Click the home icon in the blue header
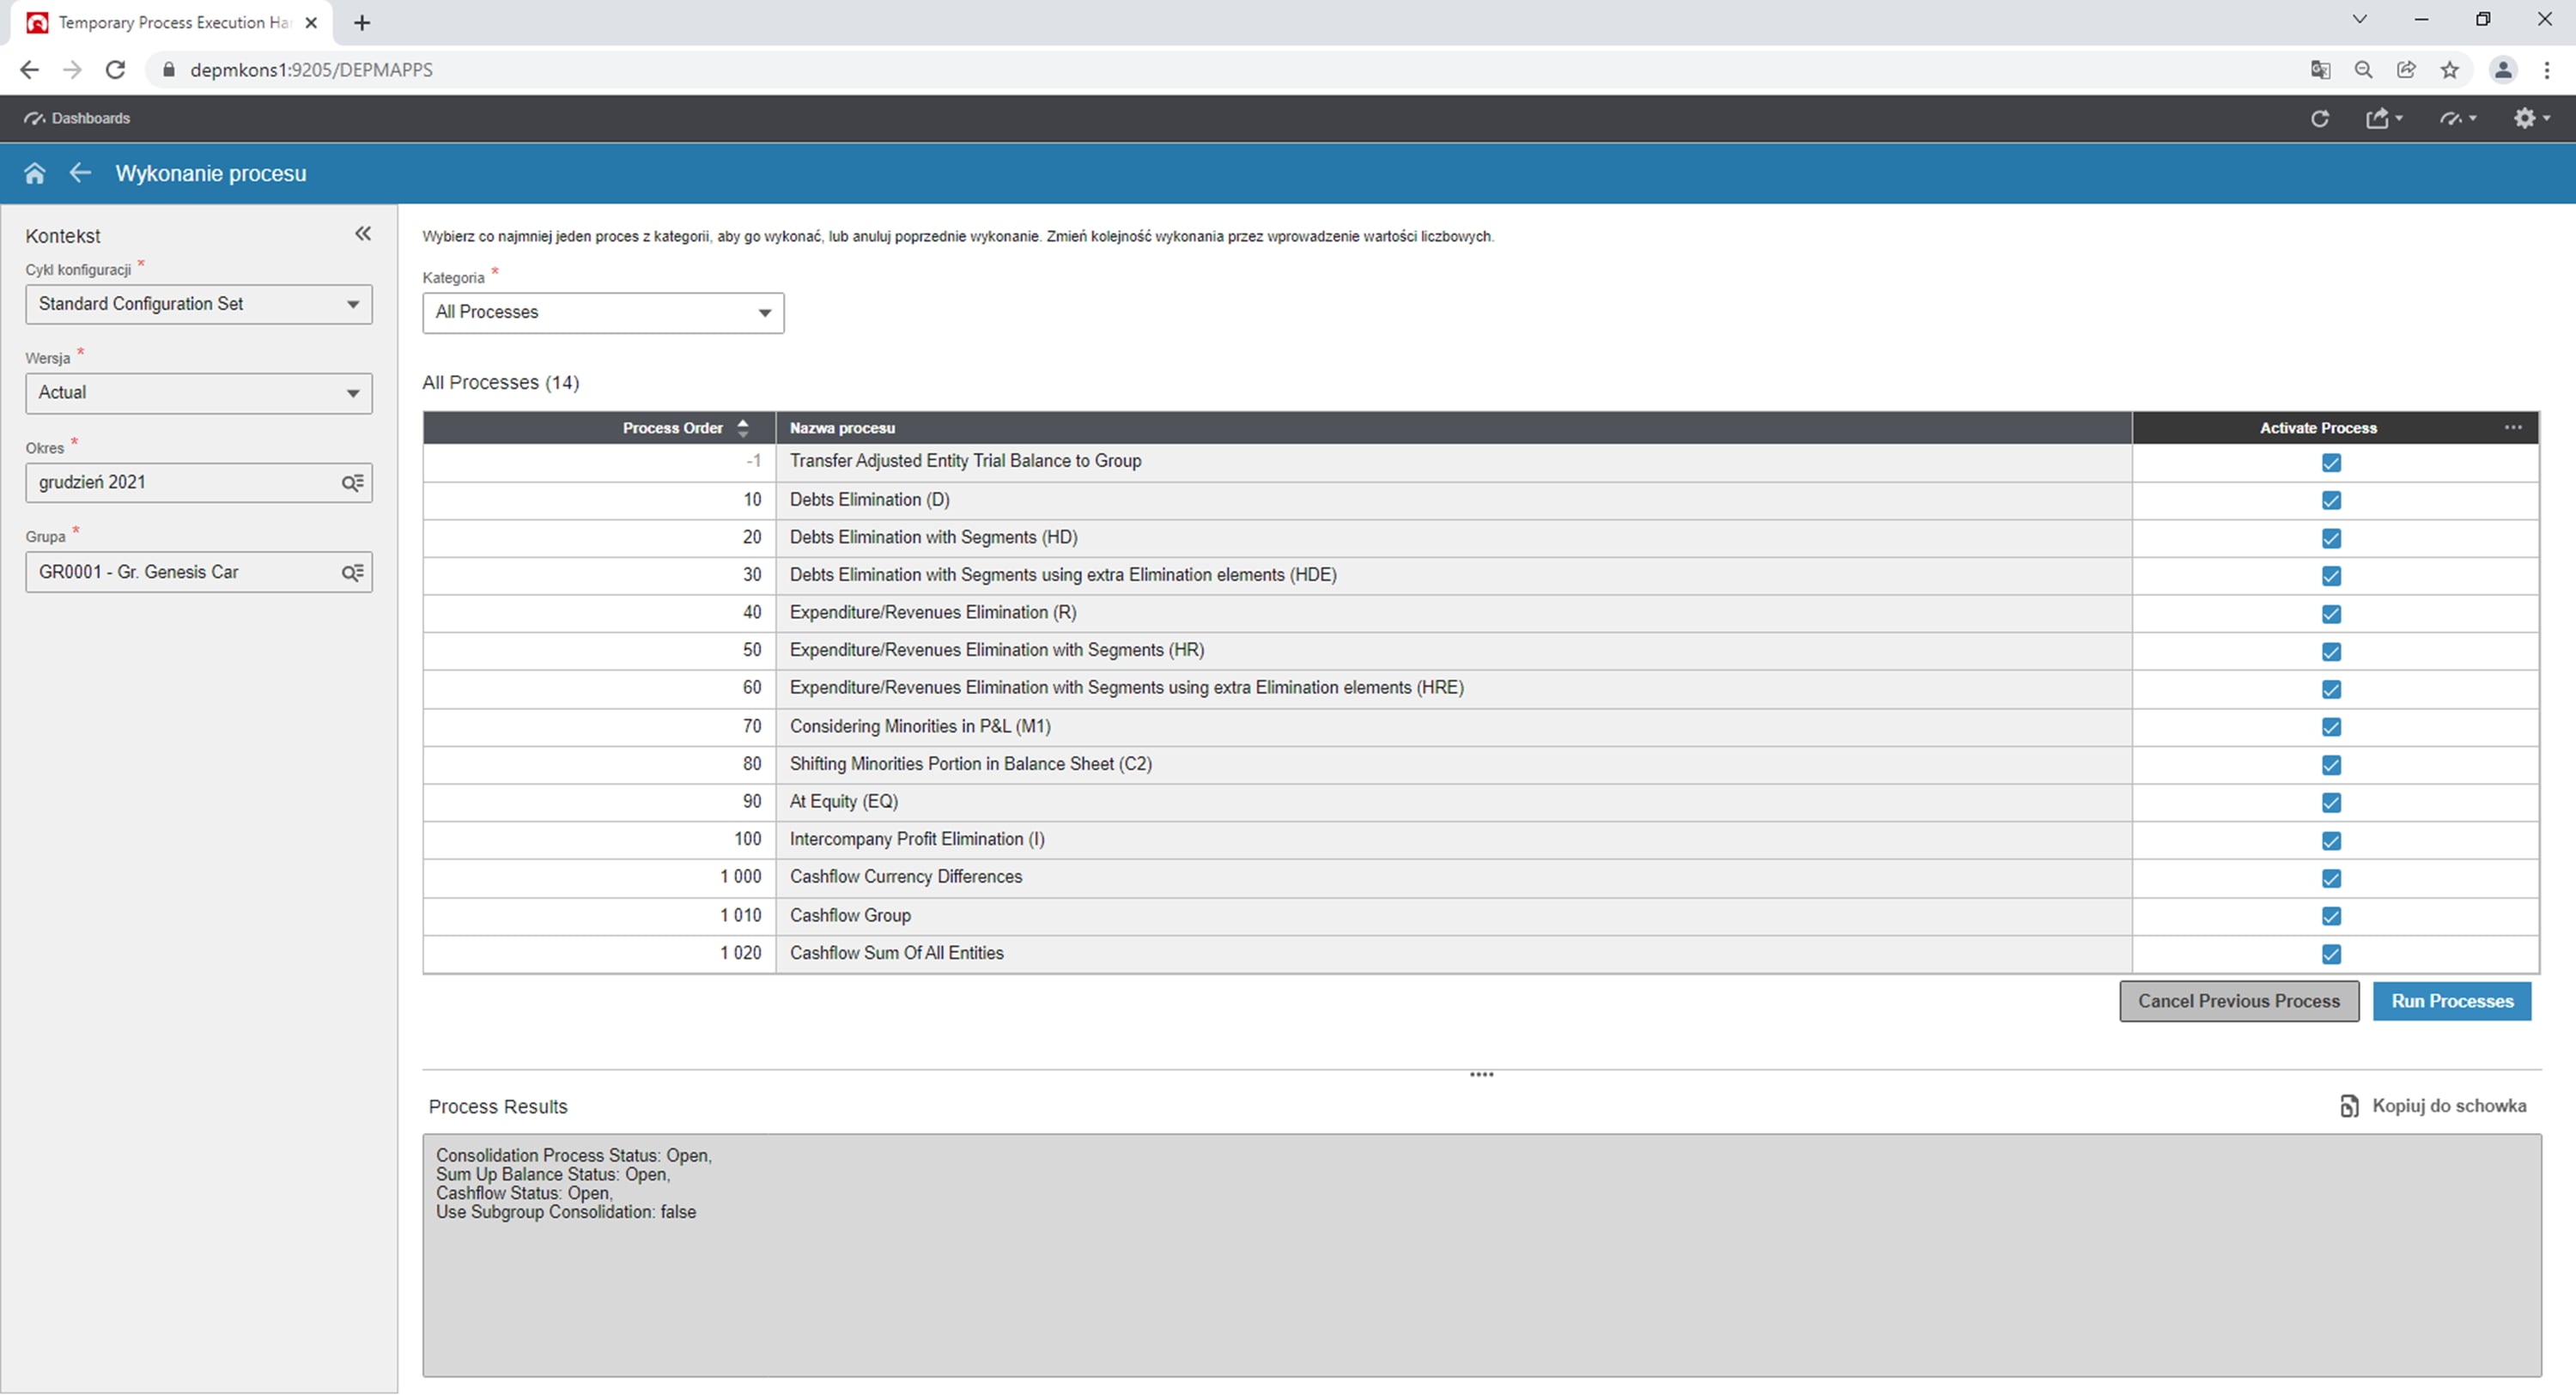This screenshot has height=1395, width=2576. [35, 173]
